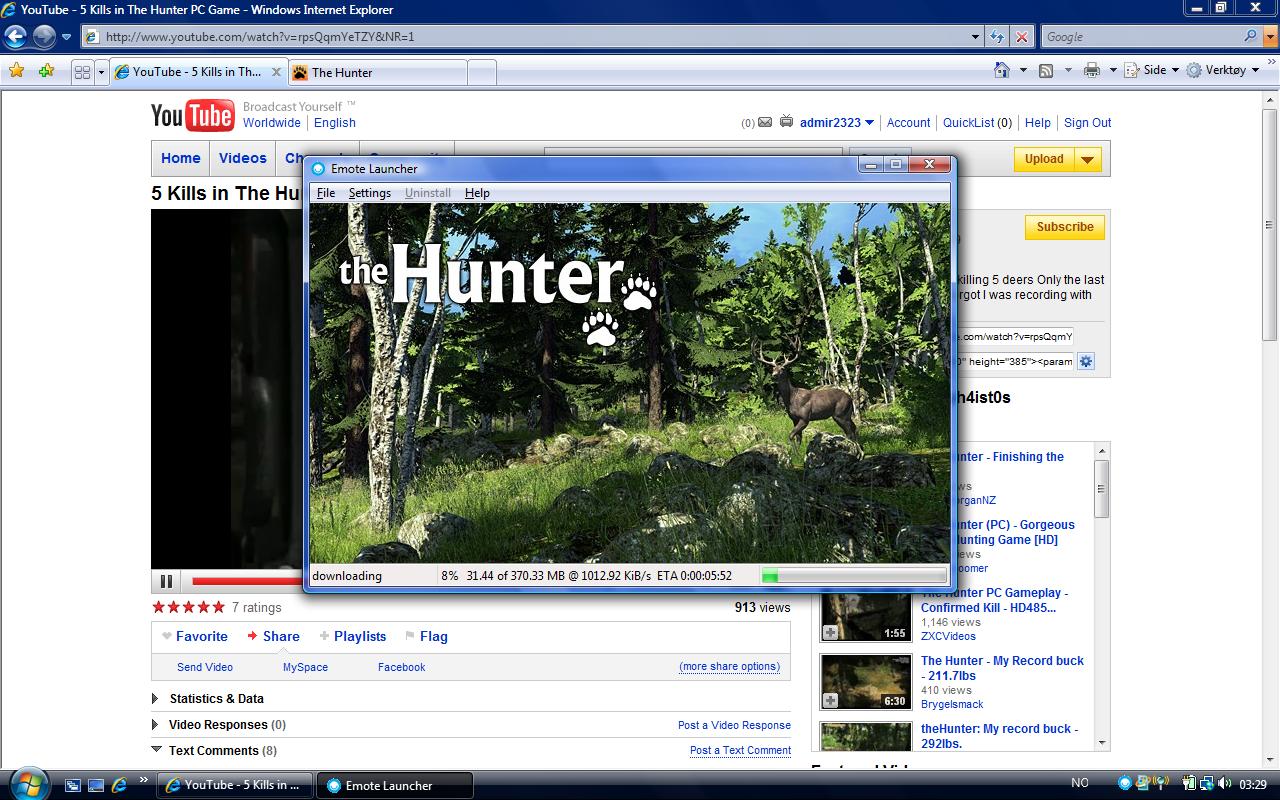Open the tab list dropdown arrow
Image resolution: width=1280 pixels, height=800 pixels.
(101, 72)
